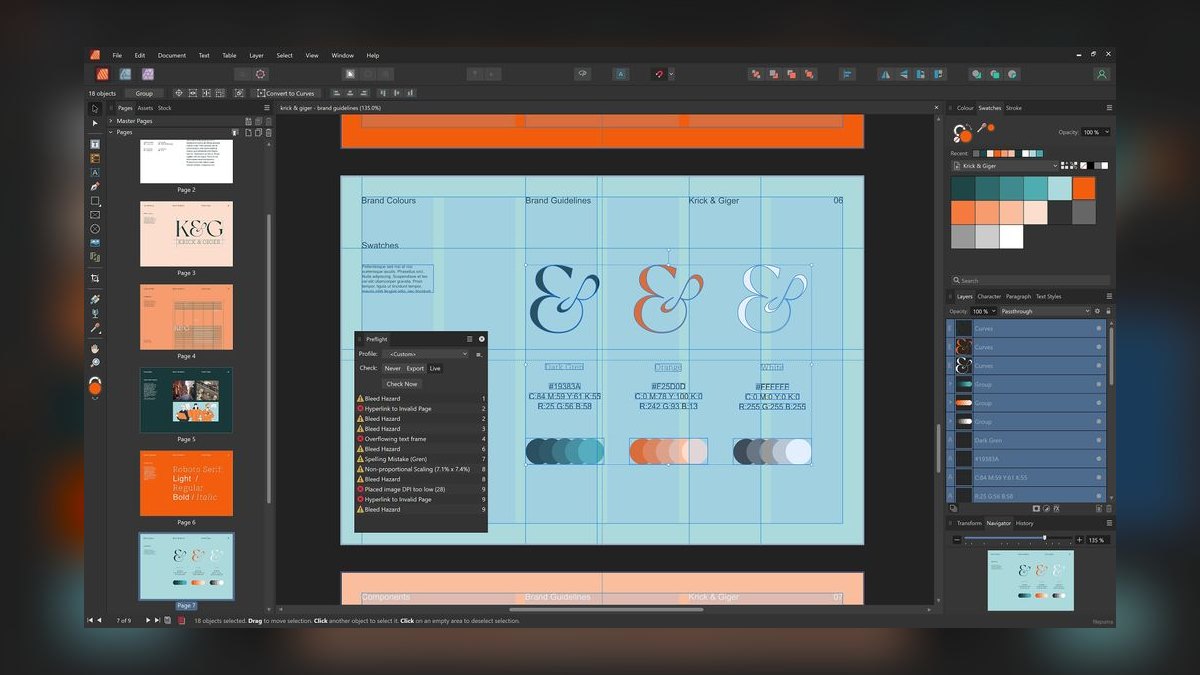The image size is (1200, 675).
Task: Toggle the Layers panel lock icon
Action: point(1109,311)
